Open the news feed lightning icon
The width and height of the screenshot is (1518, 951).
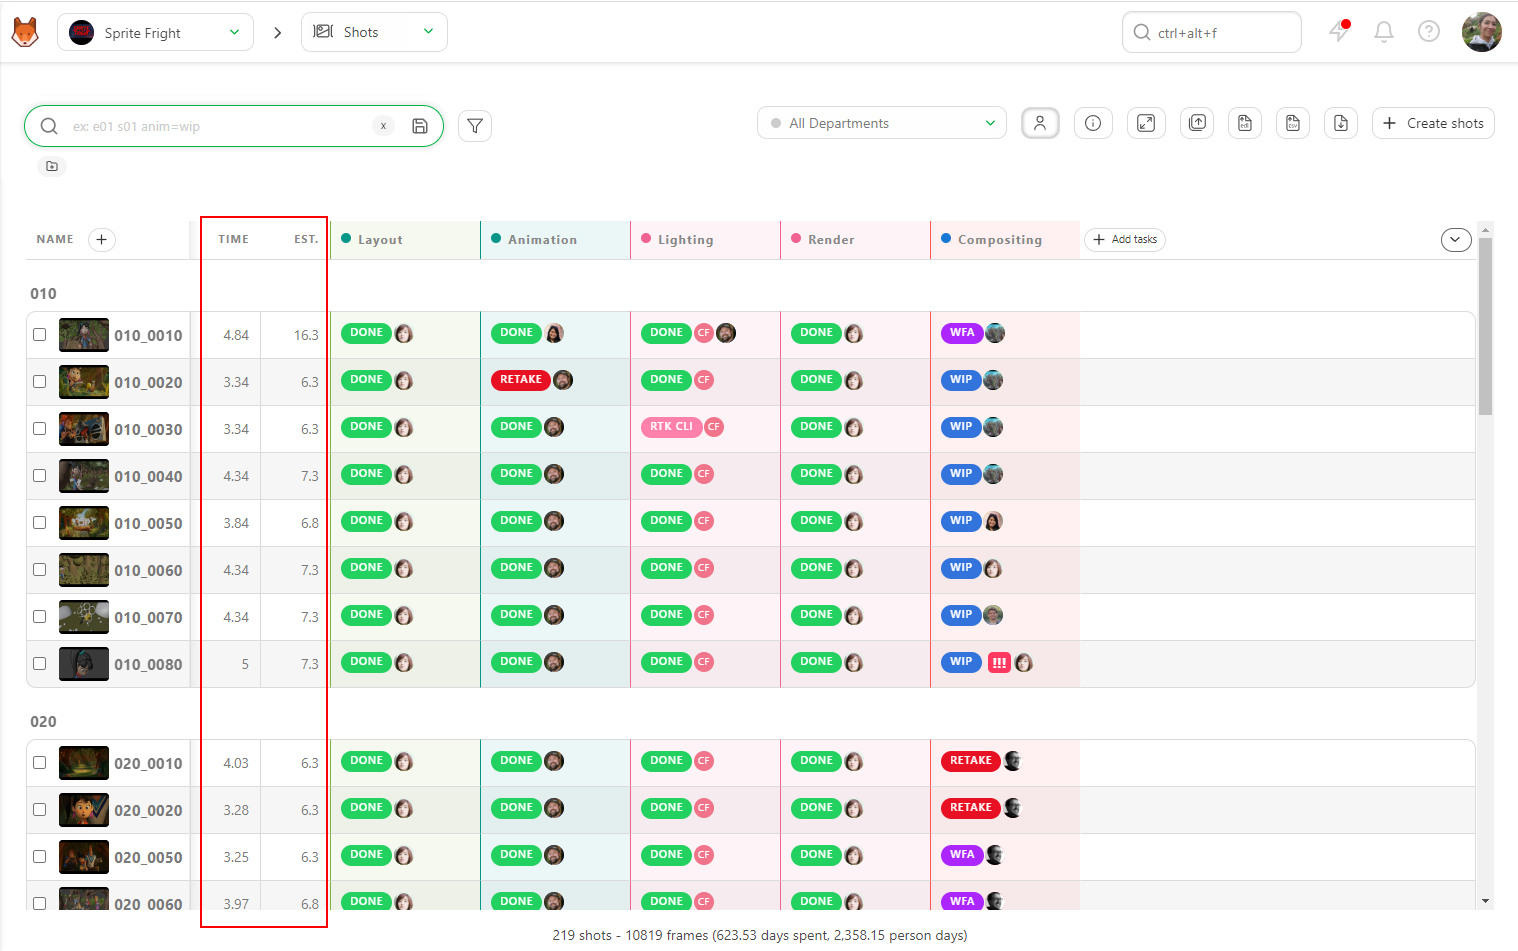pyautogui.click(x=1339, y=31)
